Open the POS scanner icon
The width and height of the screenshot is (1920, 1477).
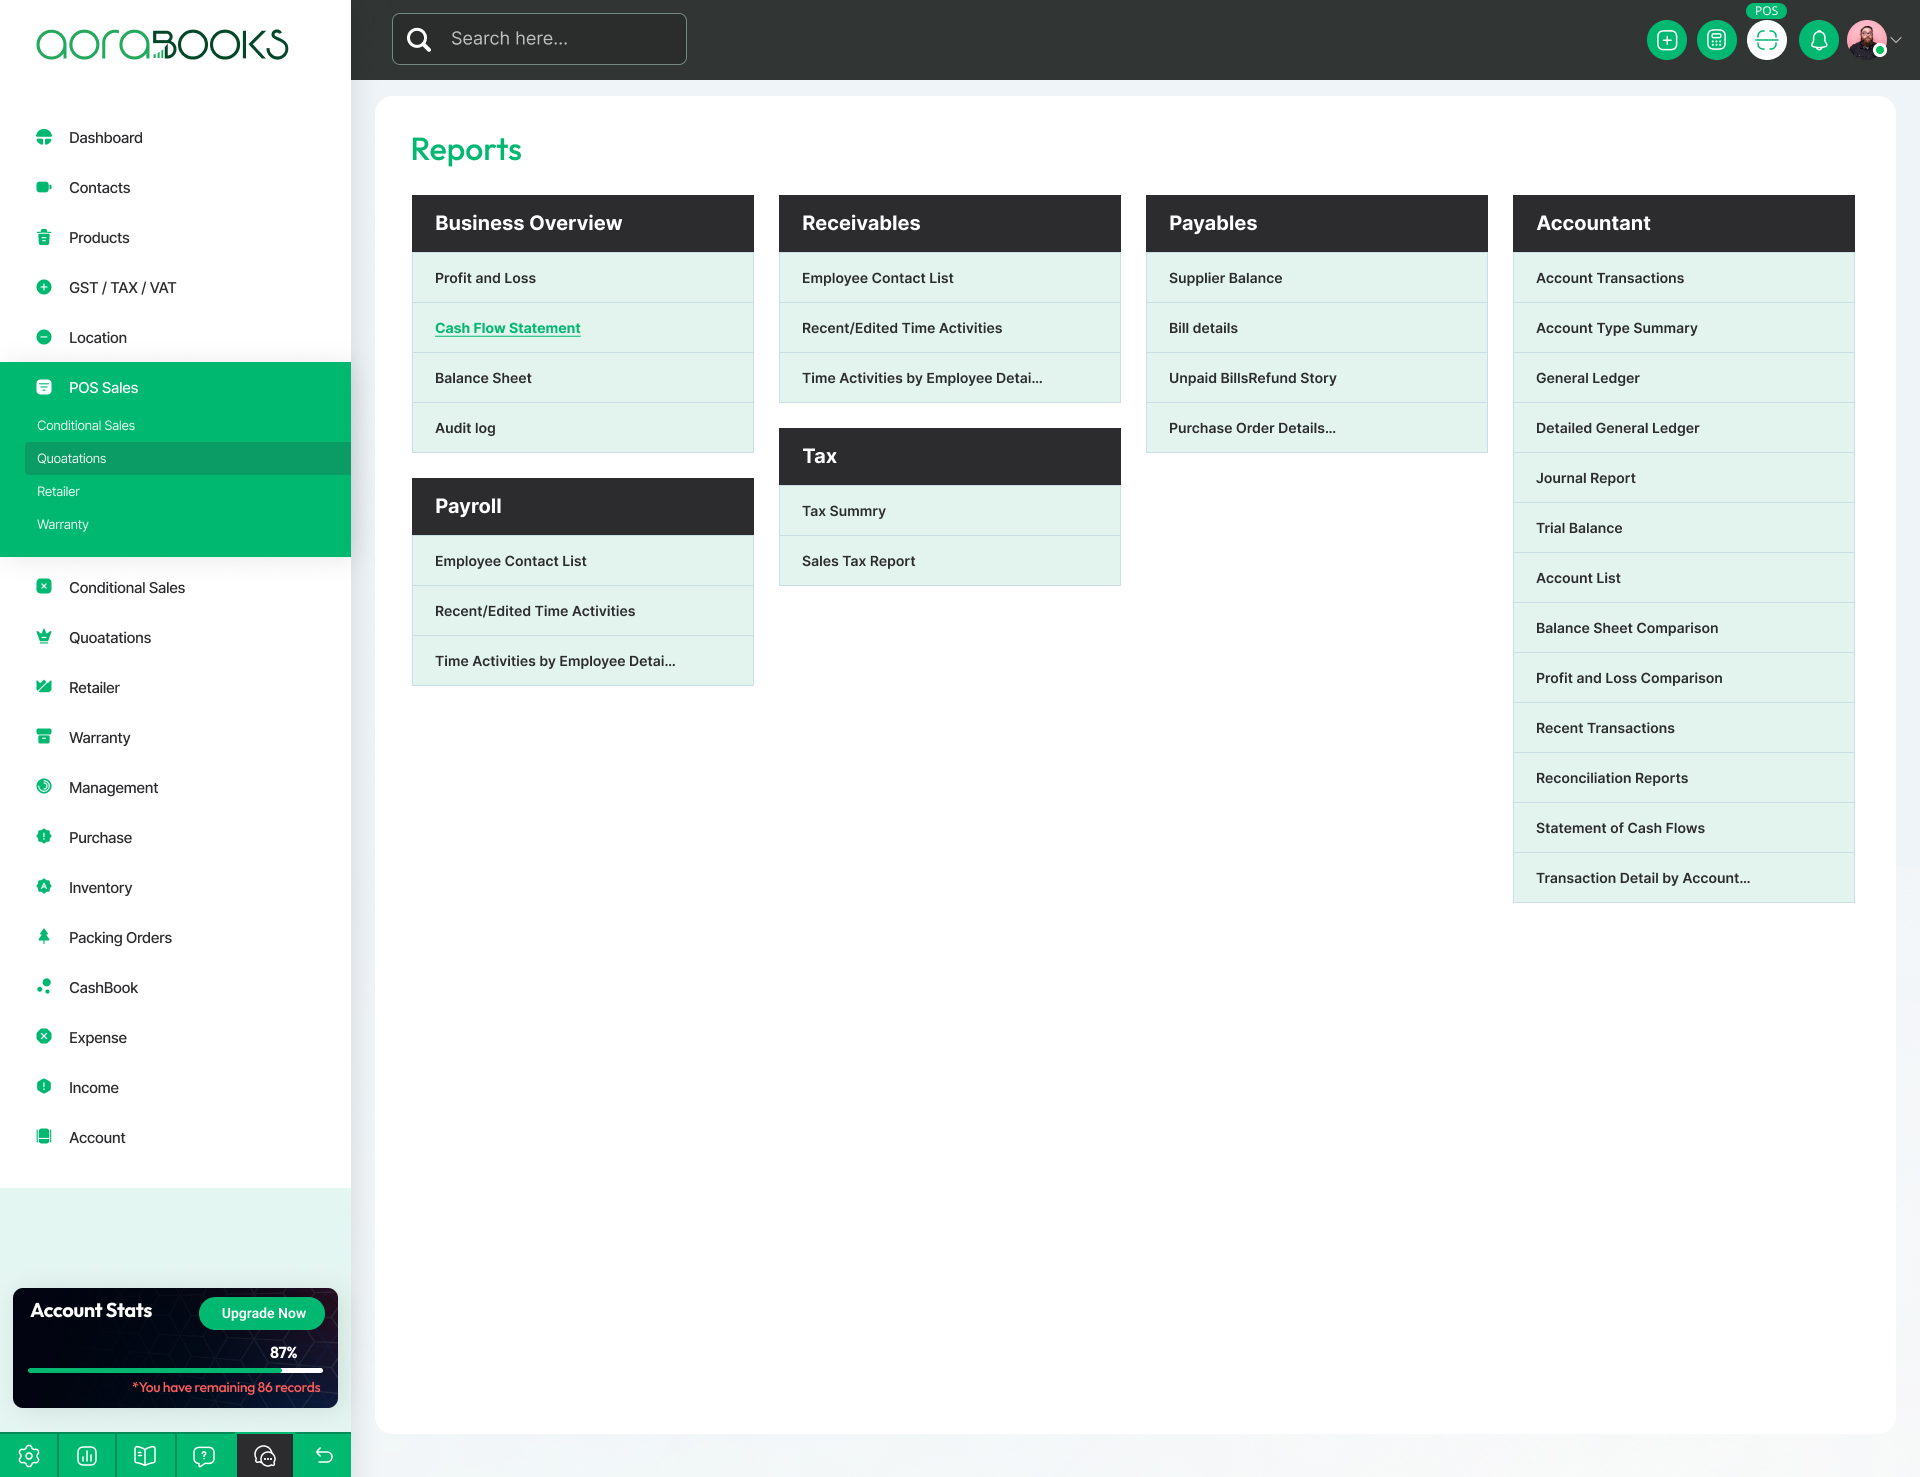1766,40
